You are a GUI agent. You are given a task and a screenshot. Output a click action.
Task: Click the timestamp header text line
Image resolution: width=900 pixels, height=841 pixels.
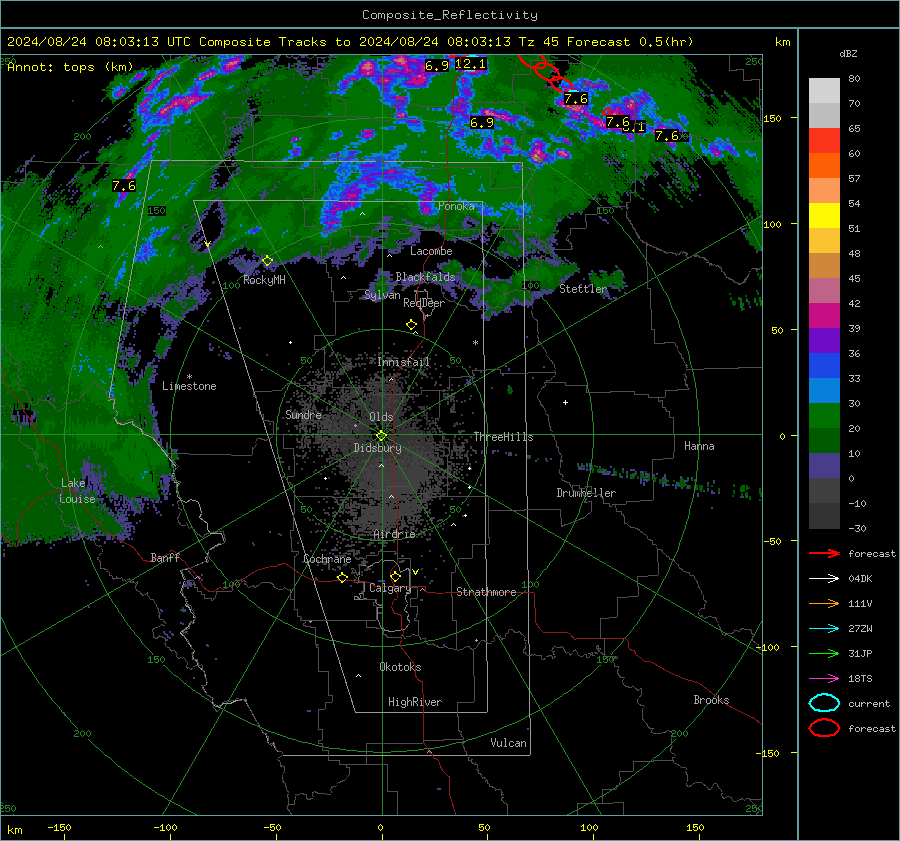[x=350, y=42]
